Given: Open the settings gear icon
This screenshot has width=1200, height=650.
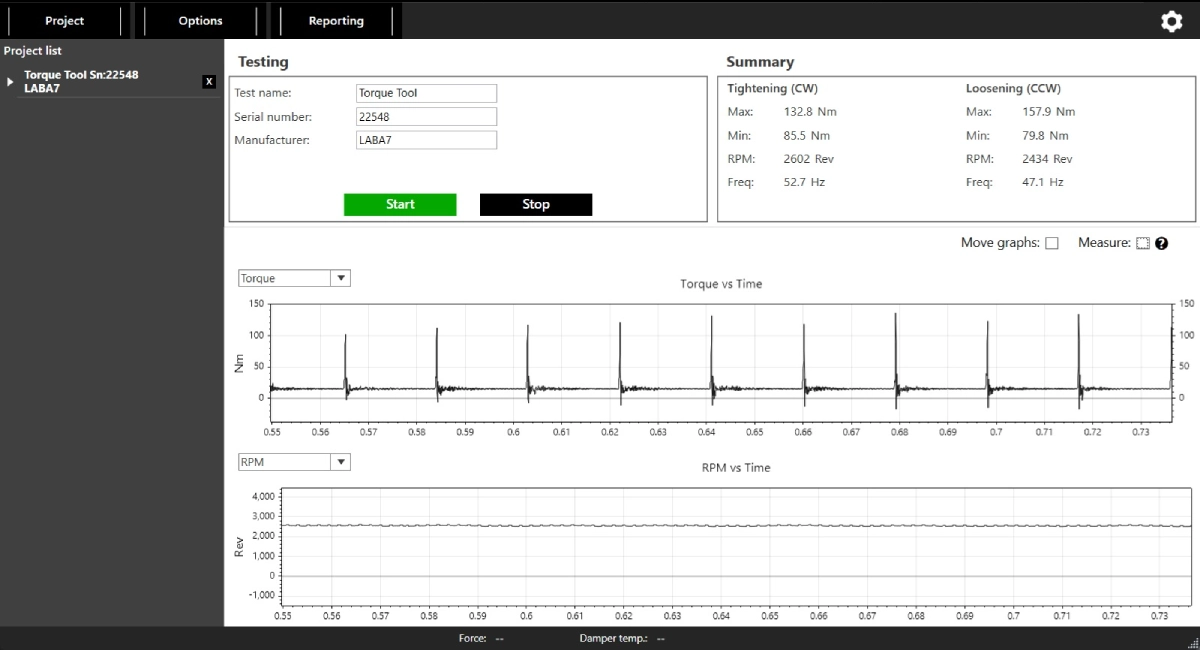Looking at the screenshot, I should (1171, 21).
